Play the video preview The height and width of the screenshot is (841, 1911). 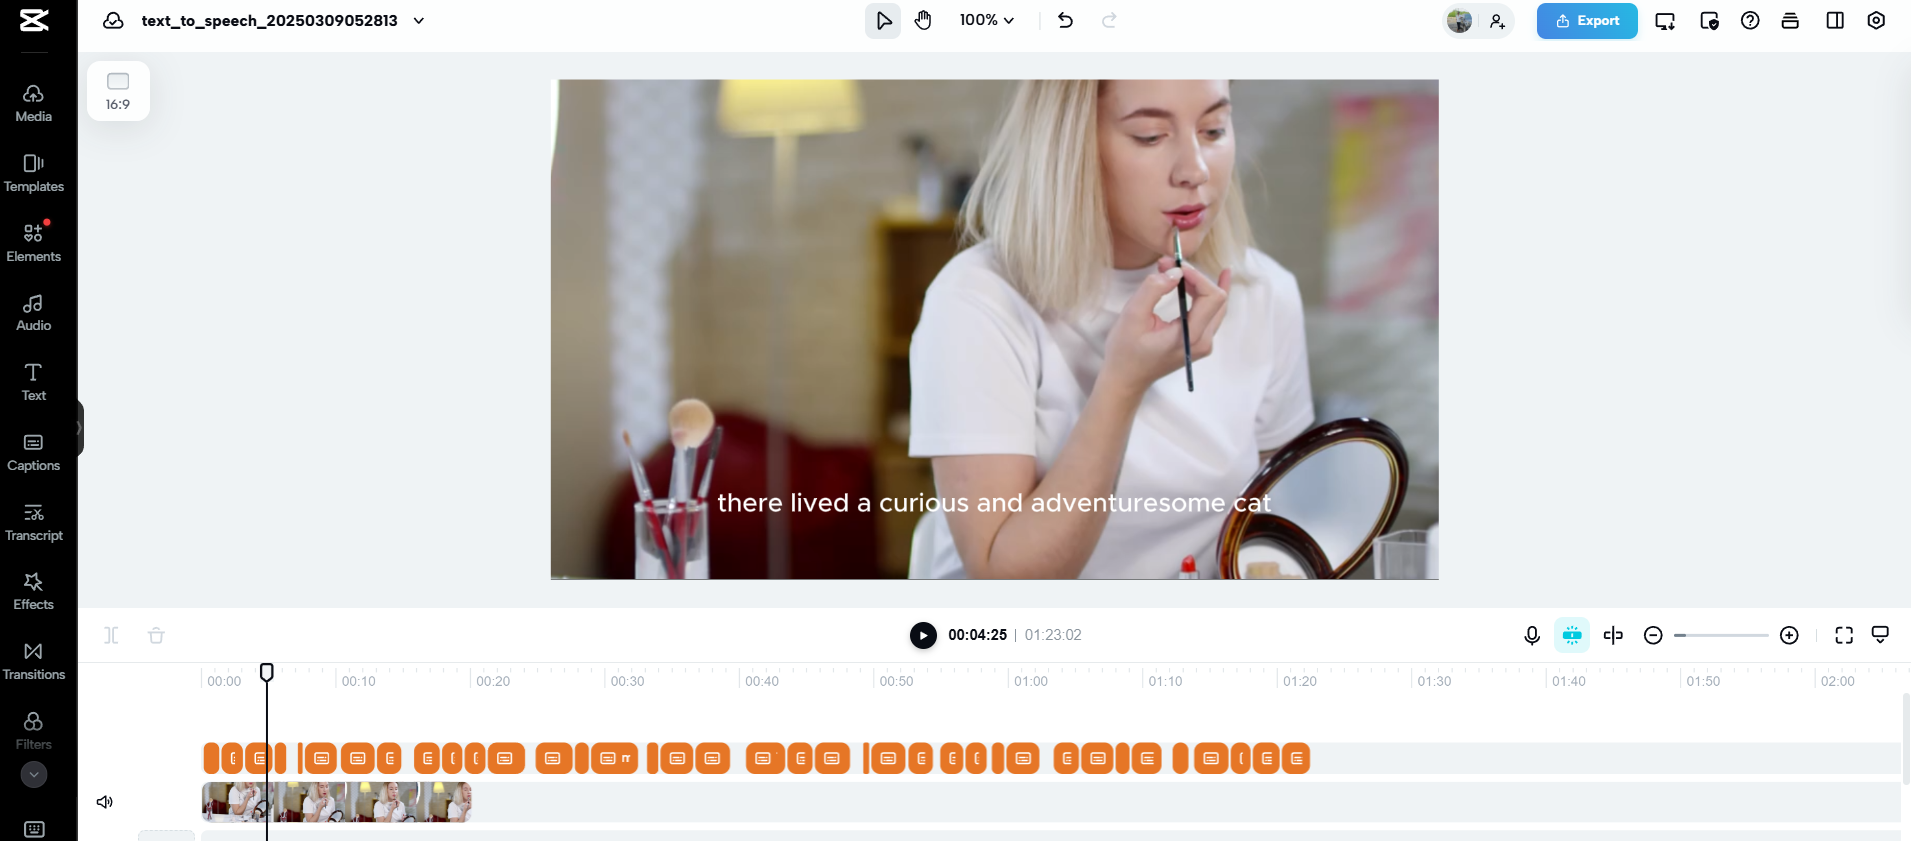click(x=923, y=635)
